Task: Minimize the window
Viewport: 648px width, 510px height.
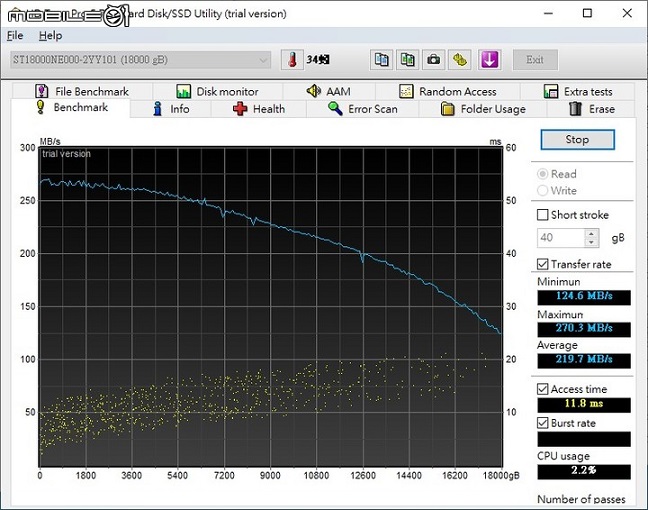Action: 548,13
